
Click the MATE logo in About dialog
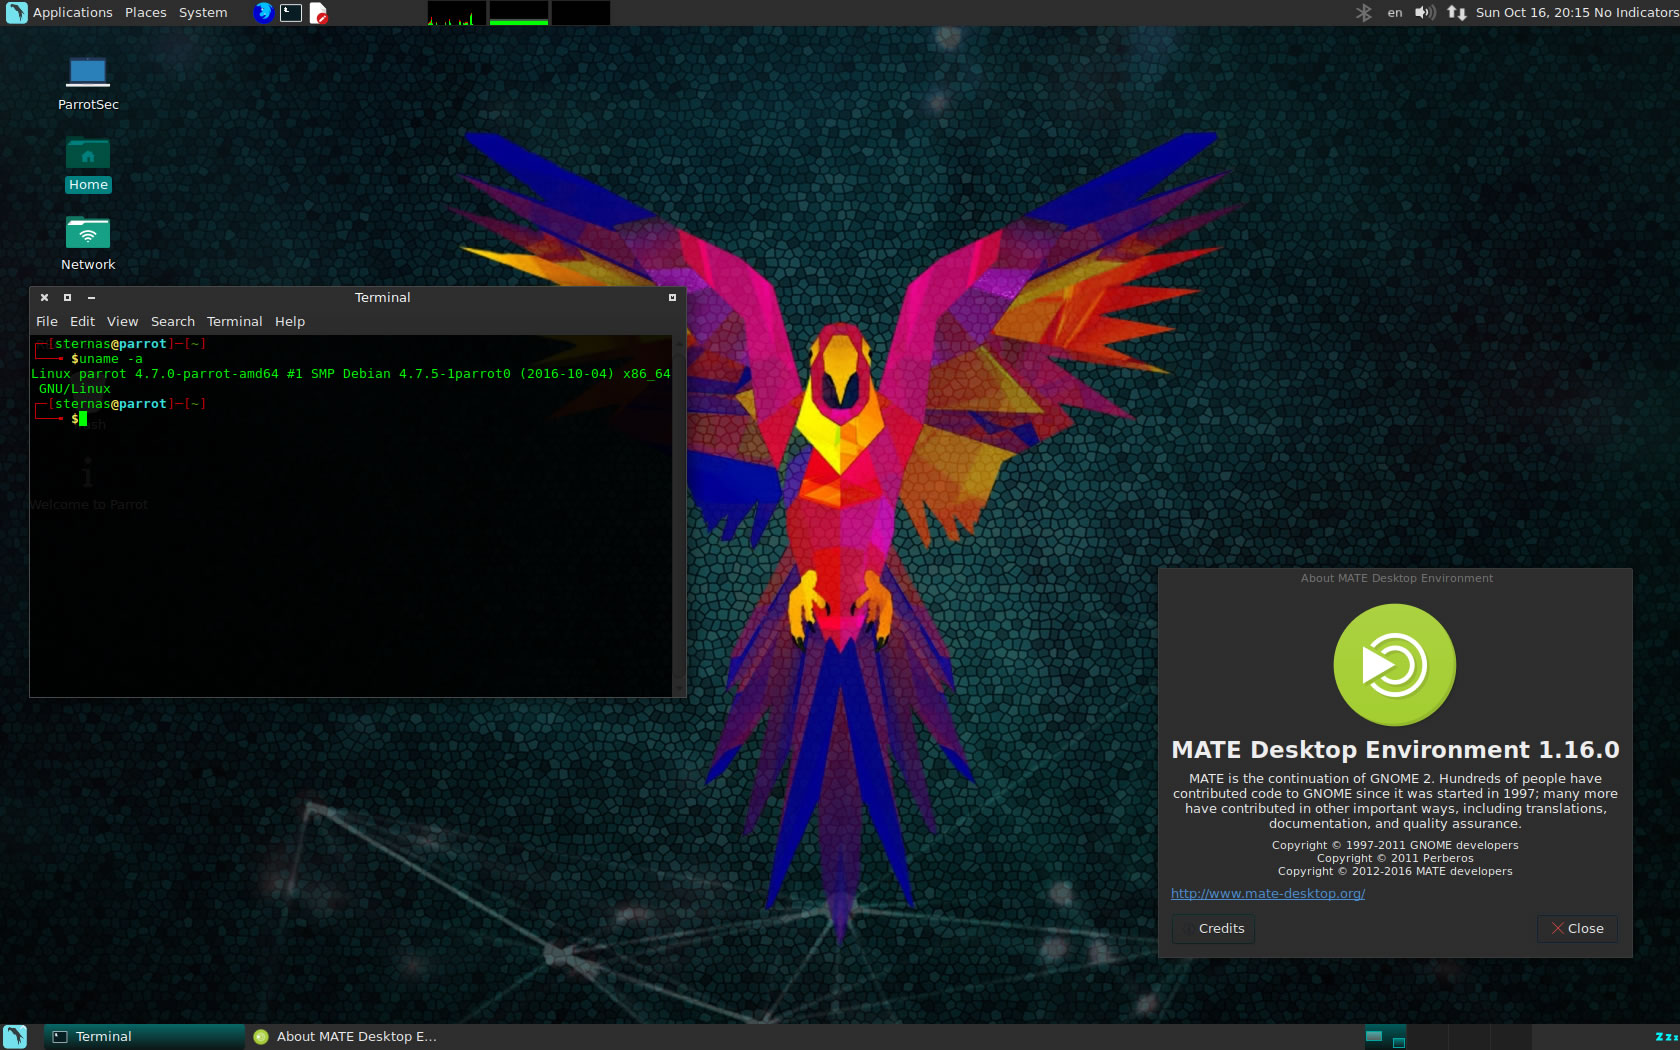(x=1394, y=665)
